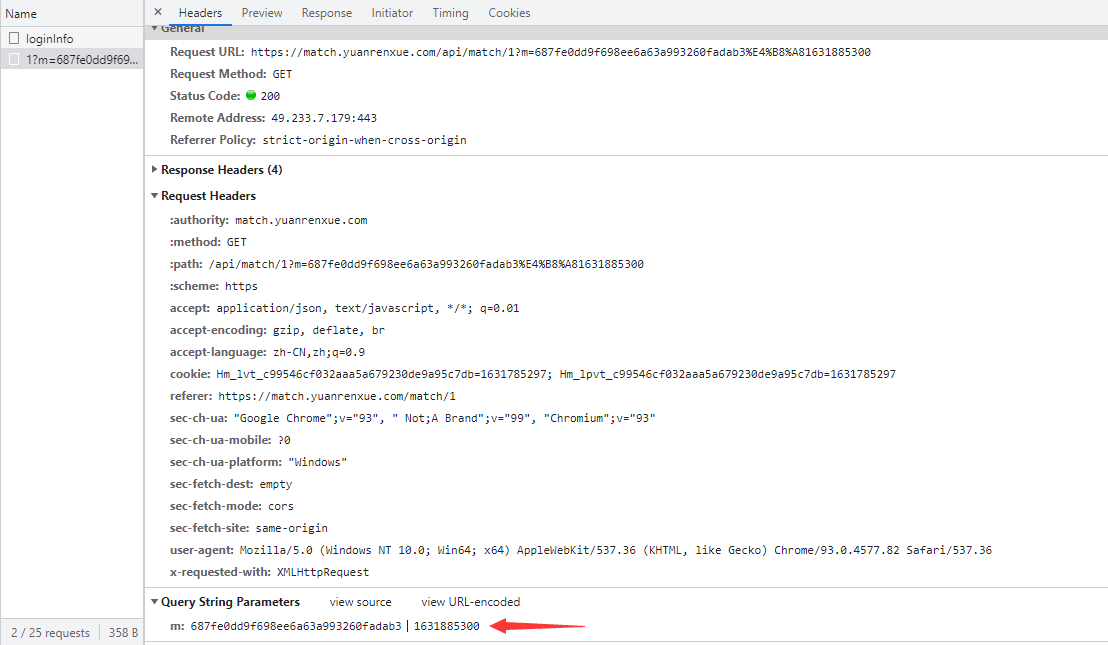Click the view URL-encoded link

470,602
